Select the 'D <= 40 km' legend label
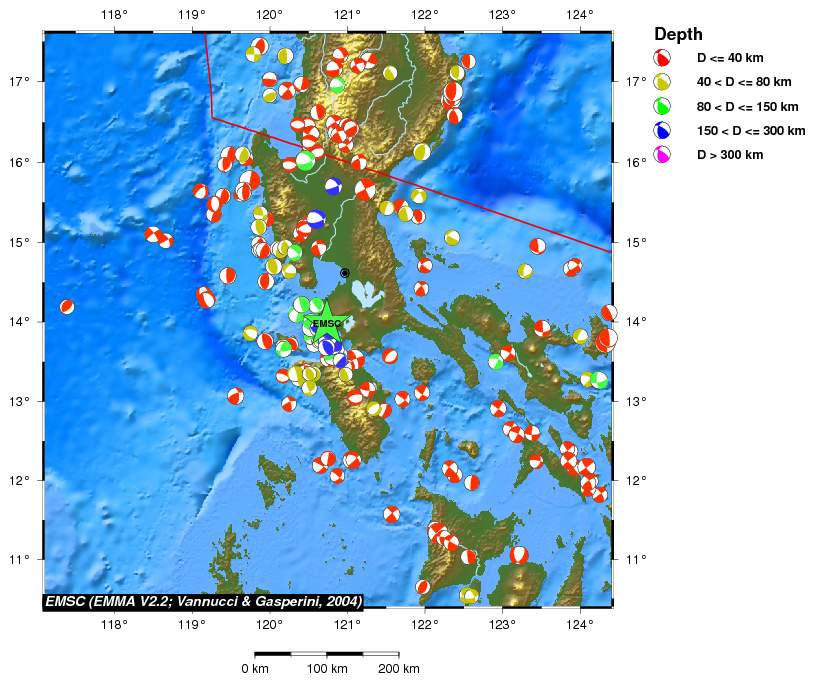The width and height of the screenshot is (815, 683). [731, 58]
